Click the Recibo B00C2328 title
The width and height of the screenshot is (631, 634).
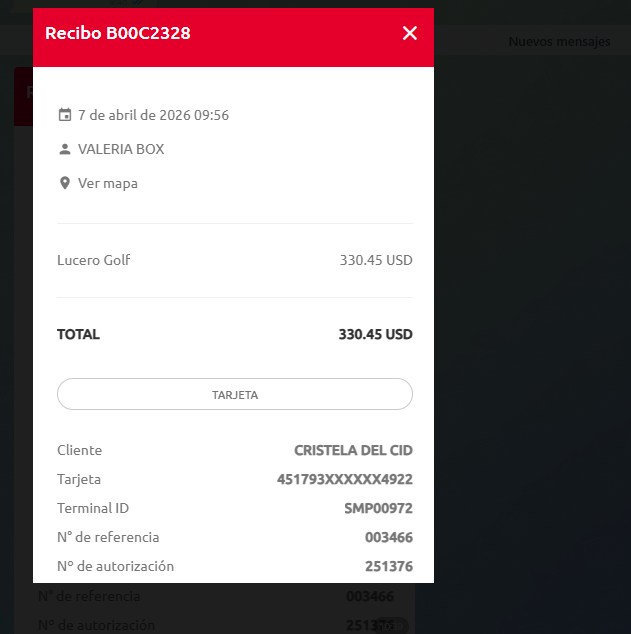click(118, 33)
